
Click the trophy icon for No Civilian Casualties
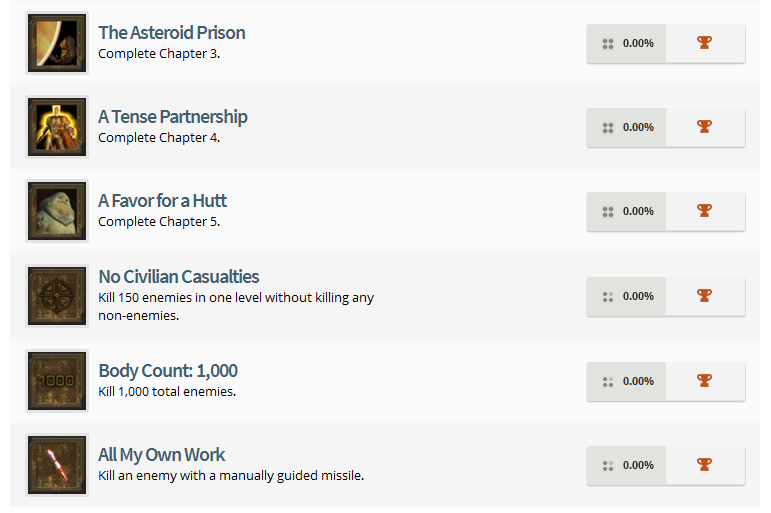(705, 296)
